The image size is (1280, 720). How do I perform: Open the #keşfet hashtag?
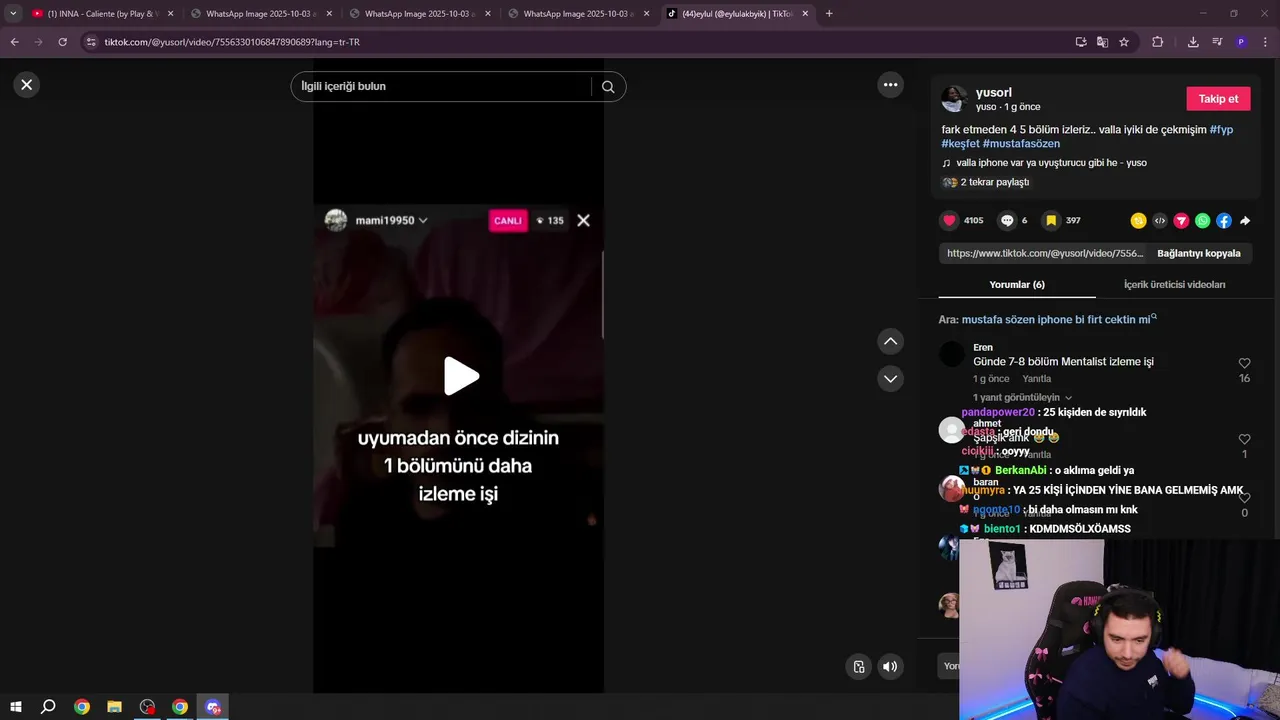960,144
